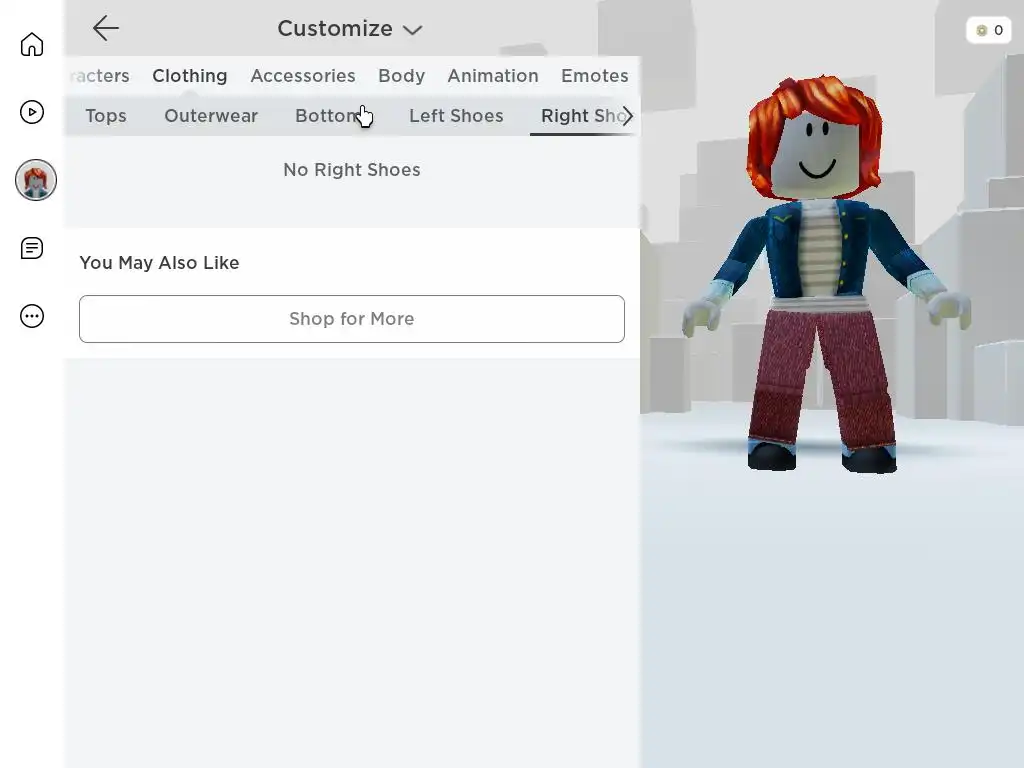Open the chat messages icon in sidebar

(31, 248)
